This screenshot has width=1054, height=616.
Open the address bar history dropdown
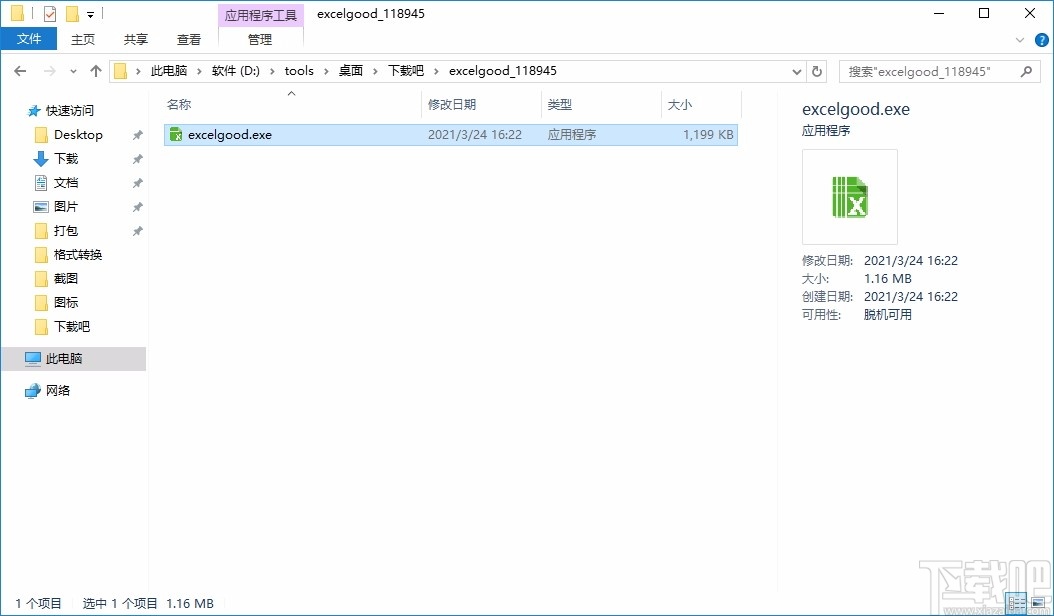[797, 70]
